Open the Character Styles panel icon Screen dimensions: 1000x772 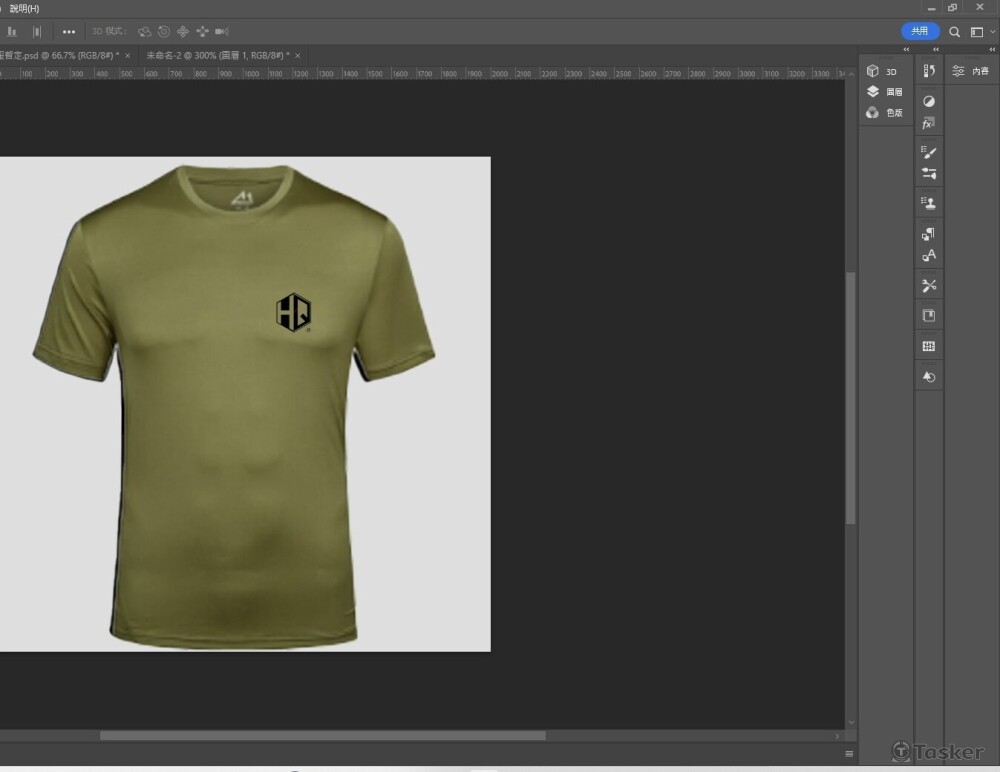928,256
